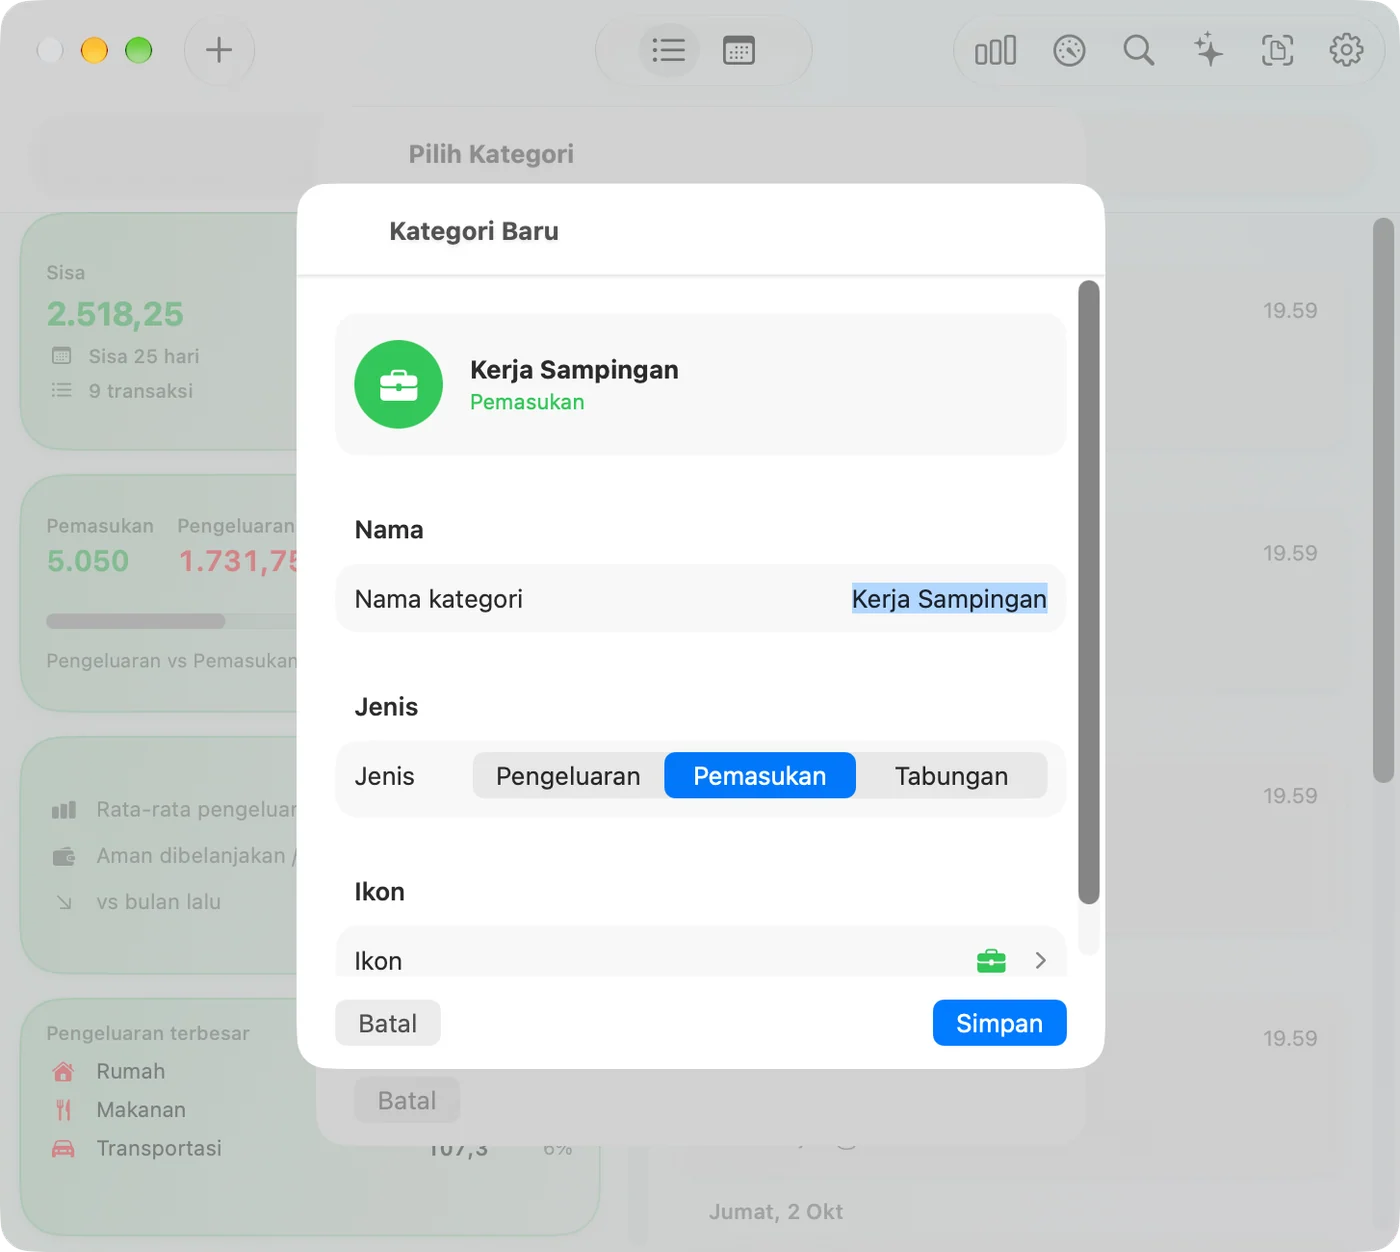Open the settings gear icon
Viewport: 1400px width, 1252px height.
(x=1346, y=50)
